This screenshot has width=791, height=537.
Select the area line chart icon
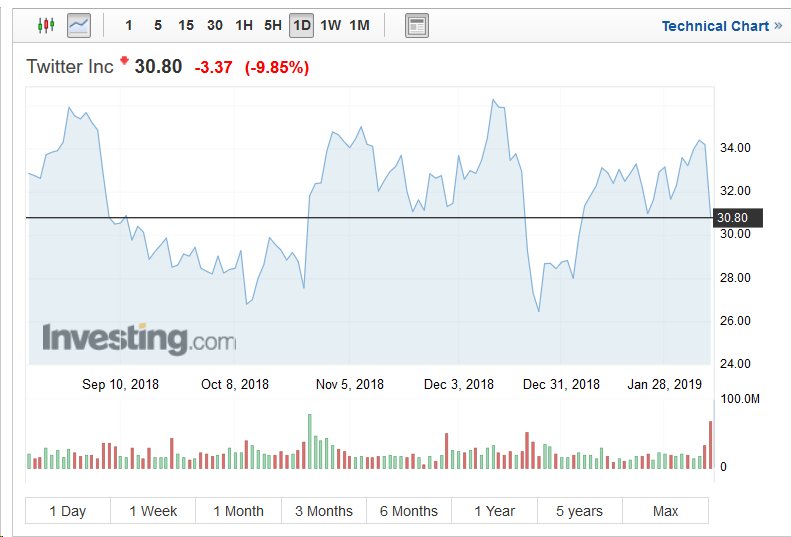click(79, 25)
